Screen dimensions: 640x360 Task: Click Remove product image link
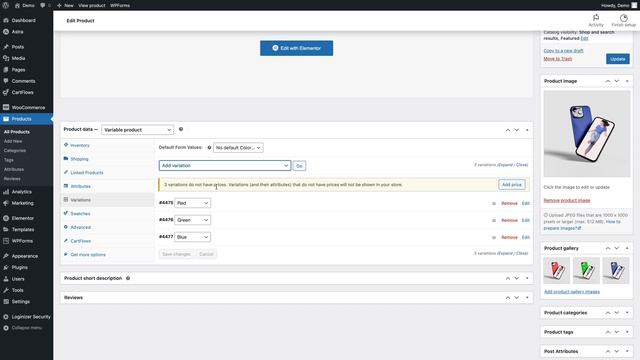[x=567, y=200]
